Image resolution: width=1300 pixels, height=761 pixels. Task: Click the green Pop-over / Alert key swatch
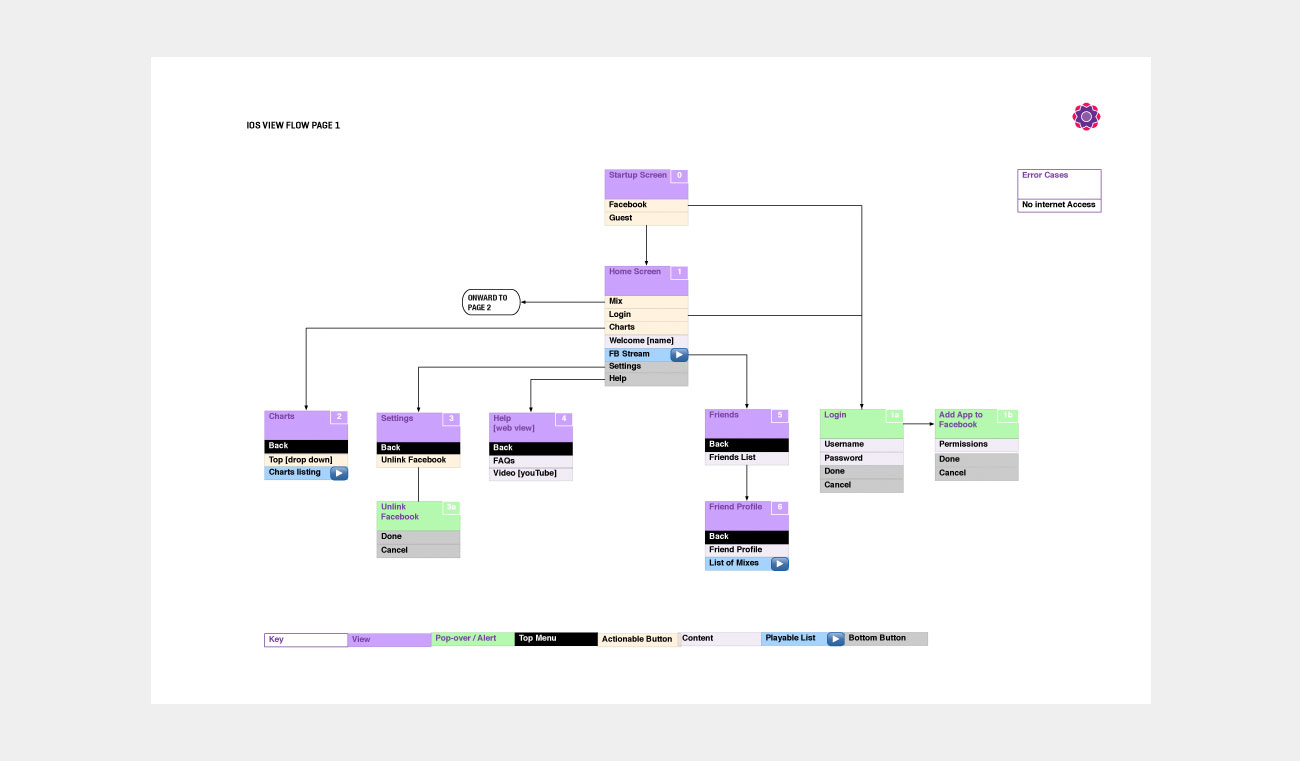coord(472,639)
